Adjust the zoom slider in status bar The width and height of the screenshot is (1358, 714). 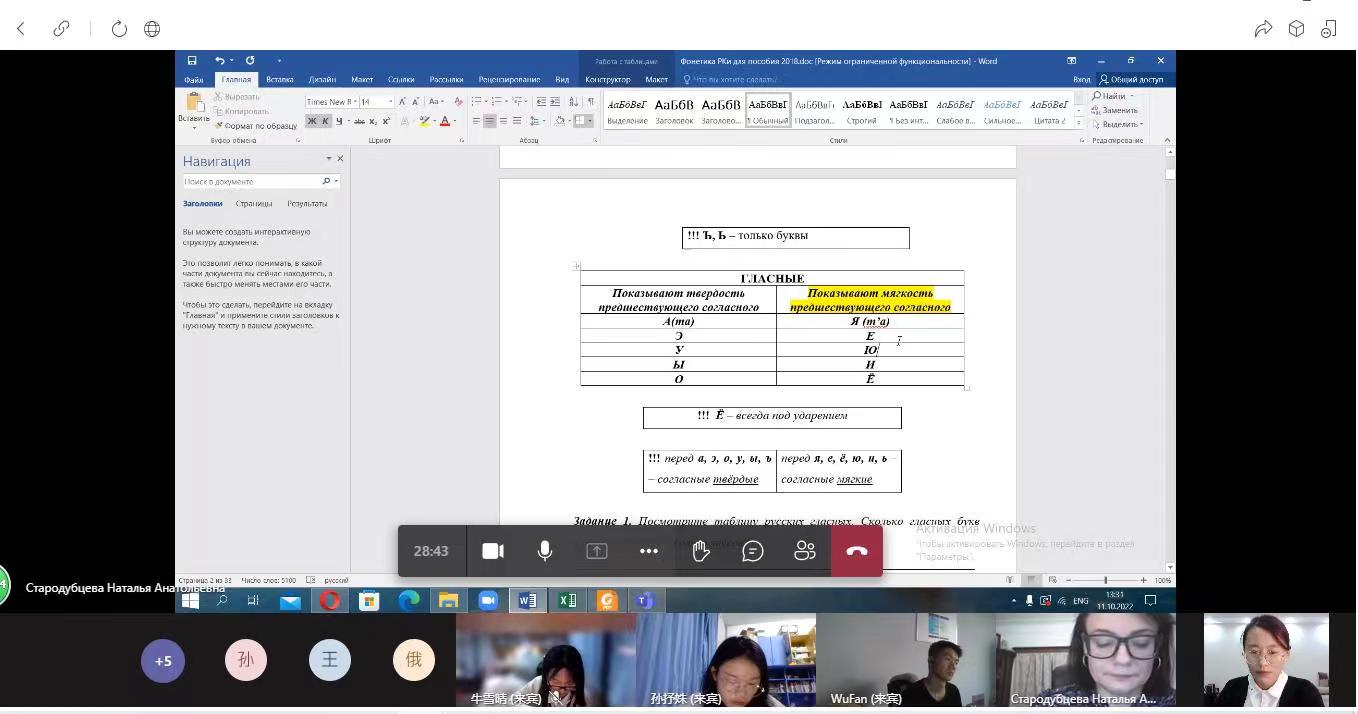[x=1105, y=580]
